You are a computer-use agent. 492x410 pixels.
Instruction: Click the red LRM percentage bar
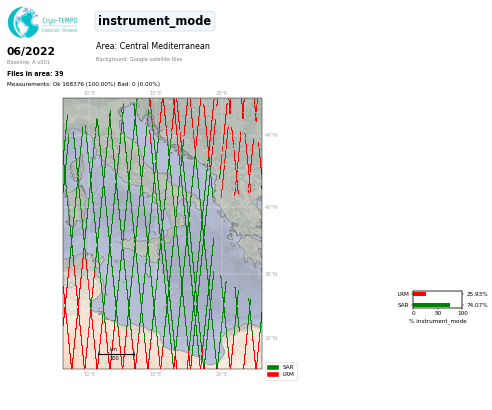[420, 294]
